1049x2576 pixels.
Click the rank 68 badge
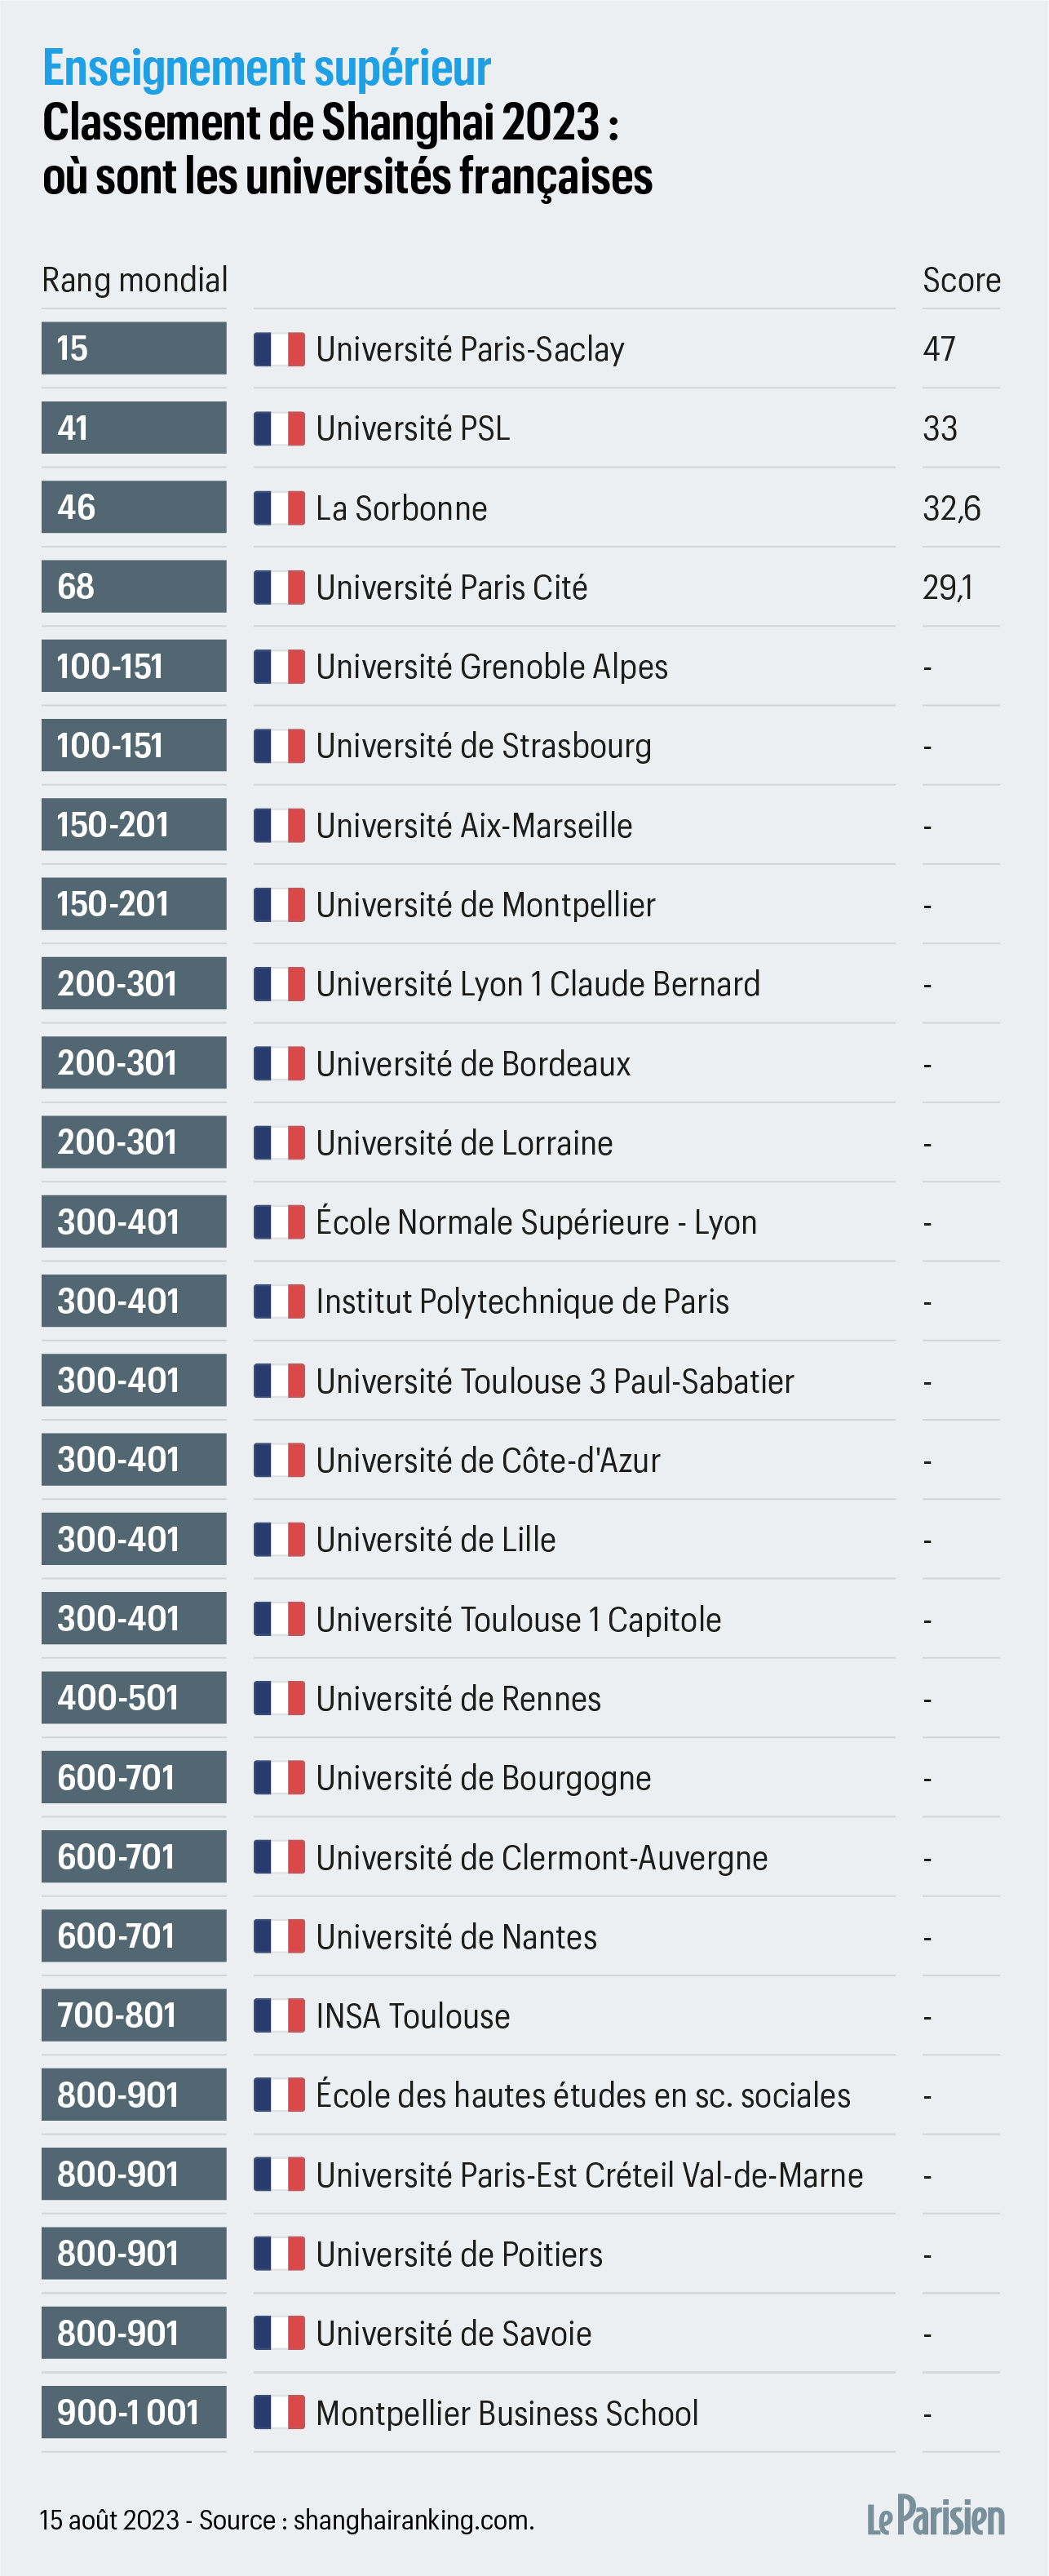134,587
